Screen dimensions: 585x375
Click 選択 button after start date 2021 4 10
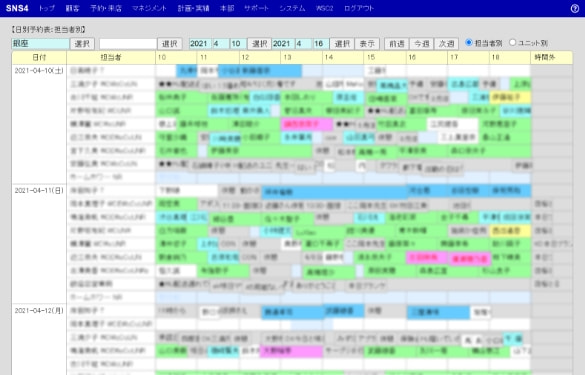point(259,44)
